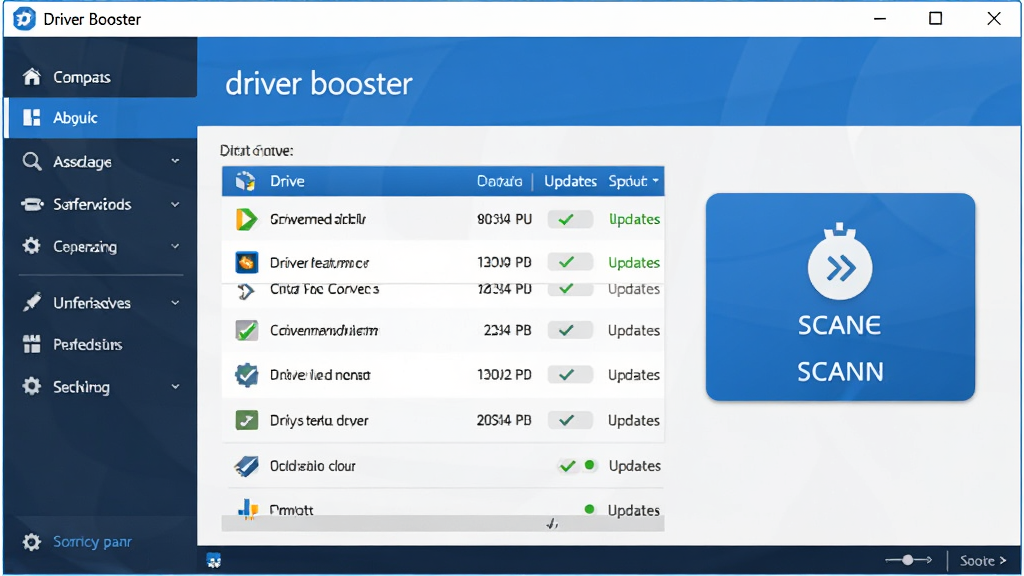Expand the Assdage sidebar chevron
This screenshot has width=1024, height=576.
pos(175,161)
